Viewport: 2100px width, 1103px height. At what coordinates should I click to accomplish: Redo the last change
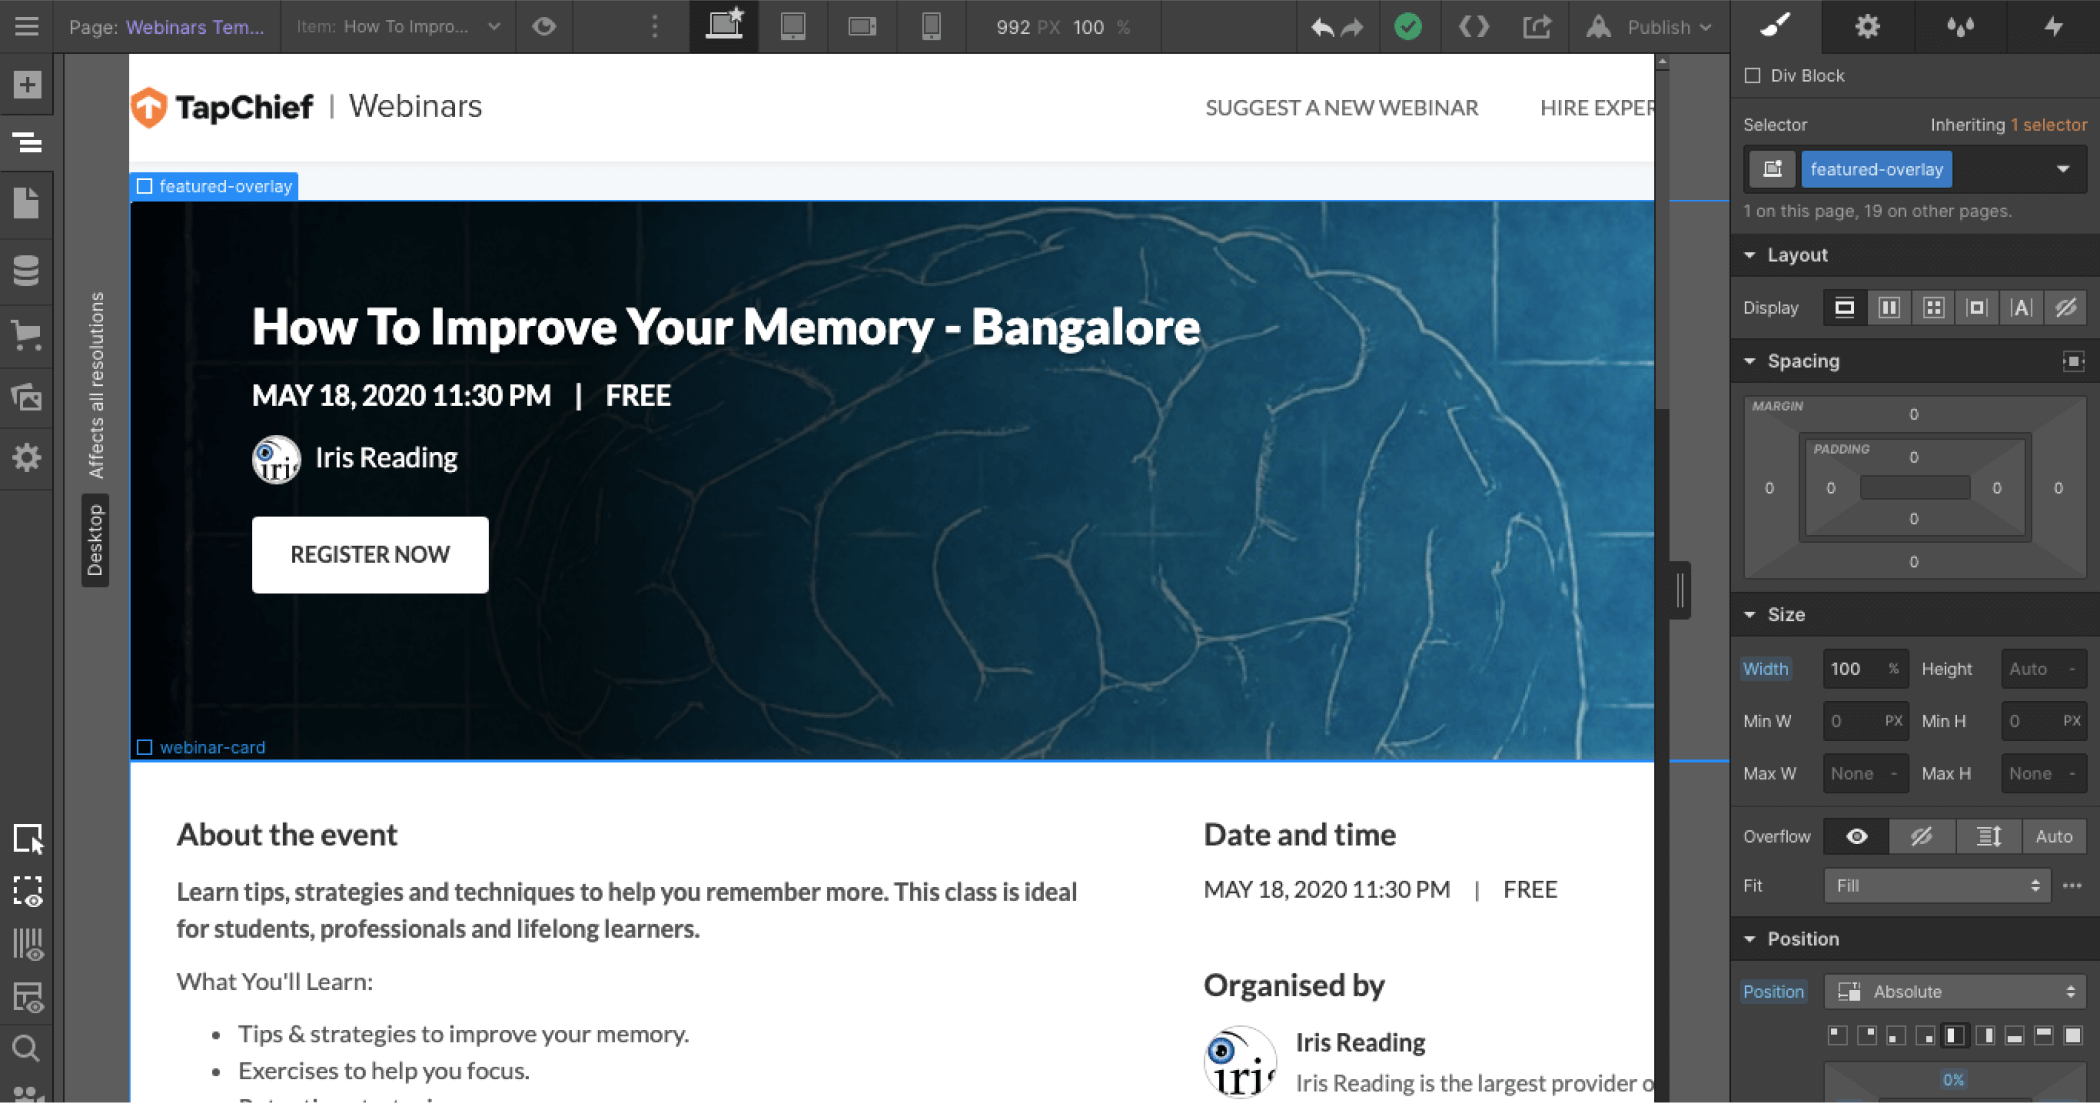click(1352, 27)
